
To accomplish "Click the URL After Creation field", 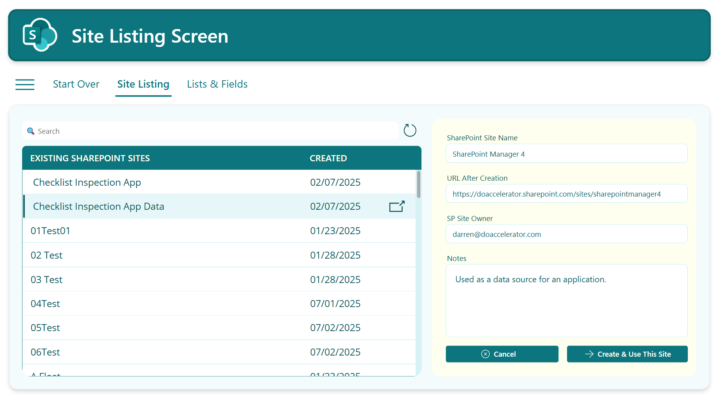I will click(x=566, y=194).
